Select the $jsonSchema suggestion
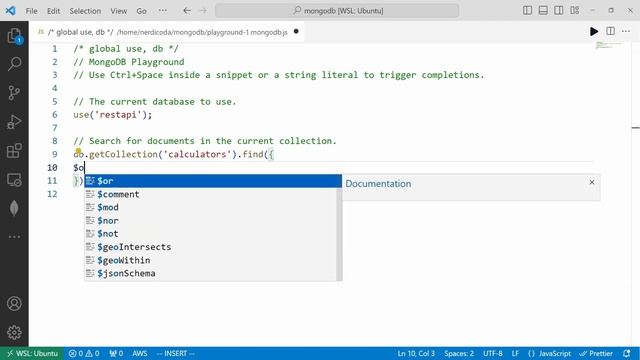 [210, 273]
